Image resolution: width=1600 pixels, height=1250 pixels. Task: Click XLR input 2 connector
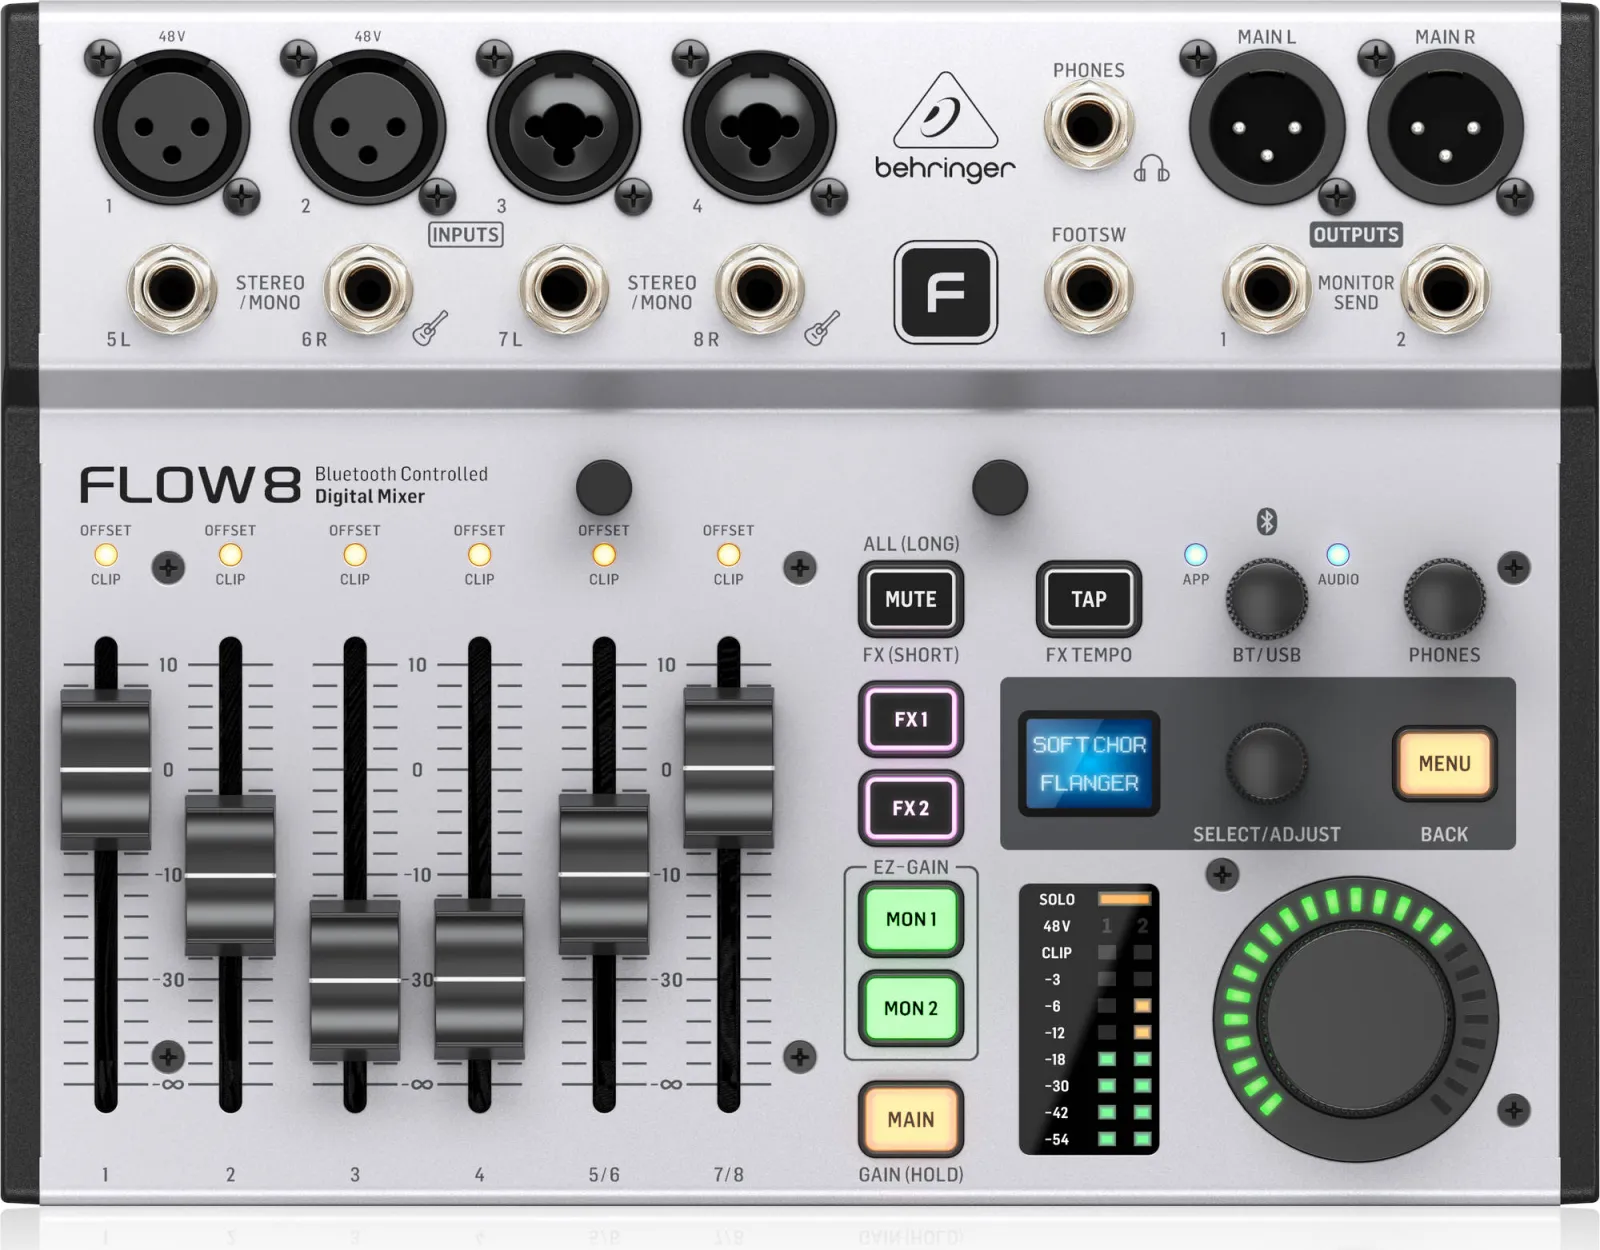[x=368, y=128]
